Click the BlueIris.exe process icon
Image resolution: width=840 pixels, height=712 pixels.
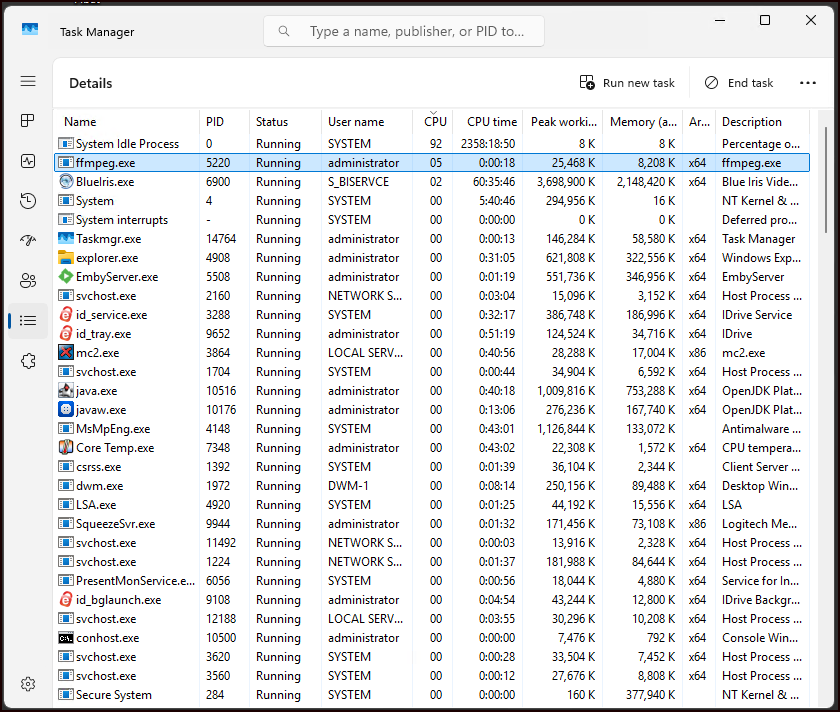[66, 182]
